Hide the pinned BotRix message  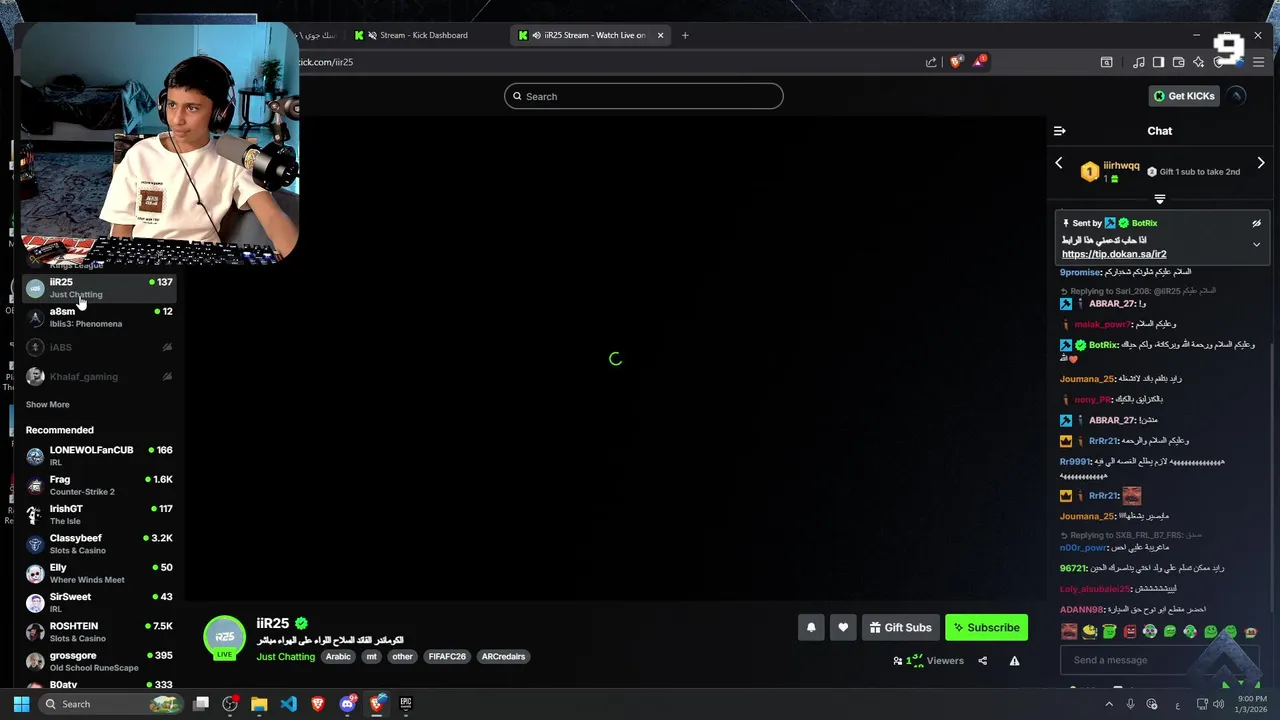click(1257, 223)
